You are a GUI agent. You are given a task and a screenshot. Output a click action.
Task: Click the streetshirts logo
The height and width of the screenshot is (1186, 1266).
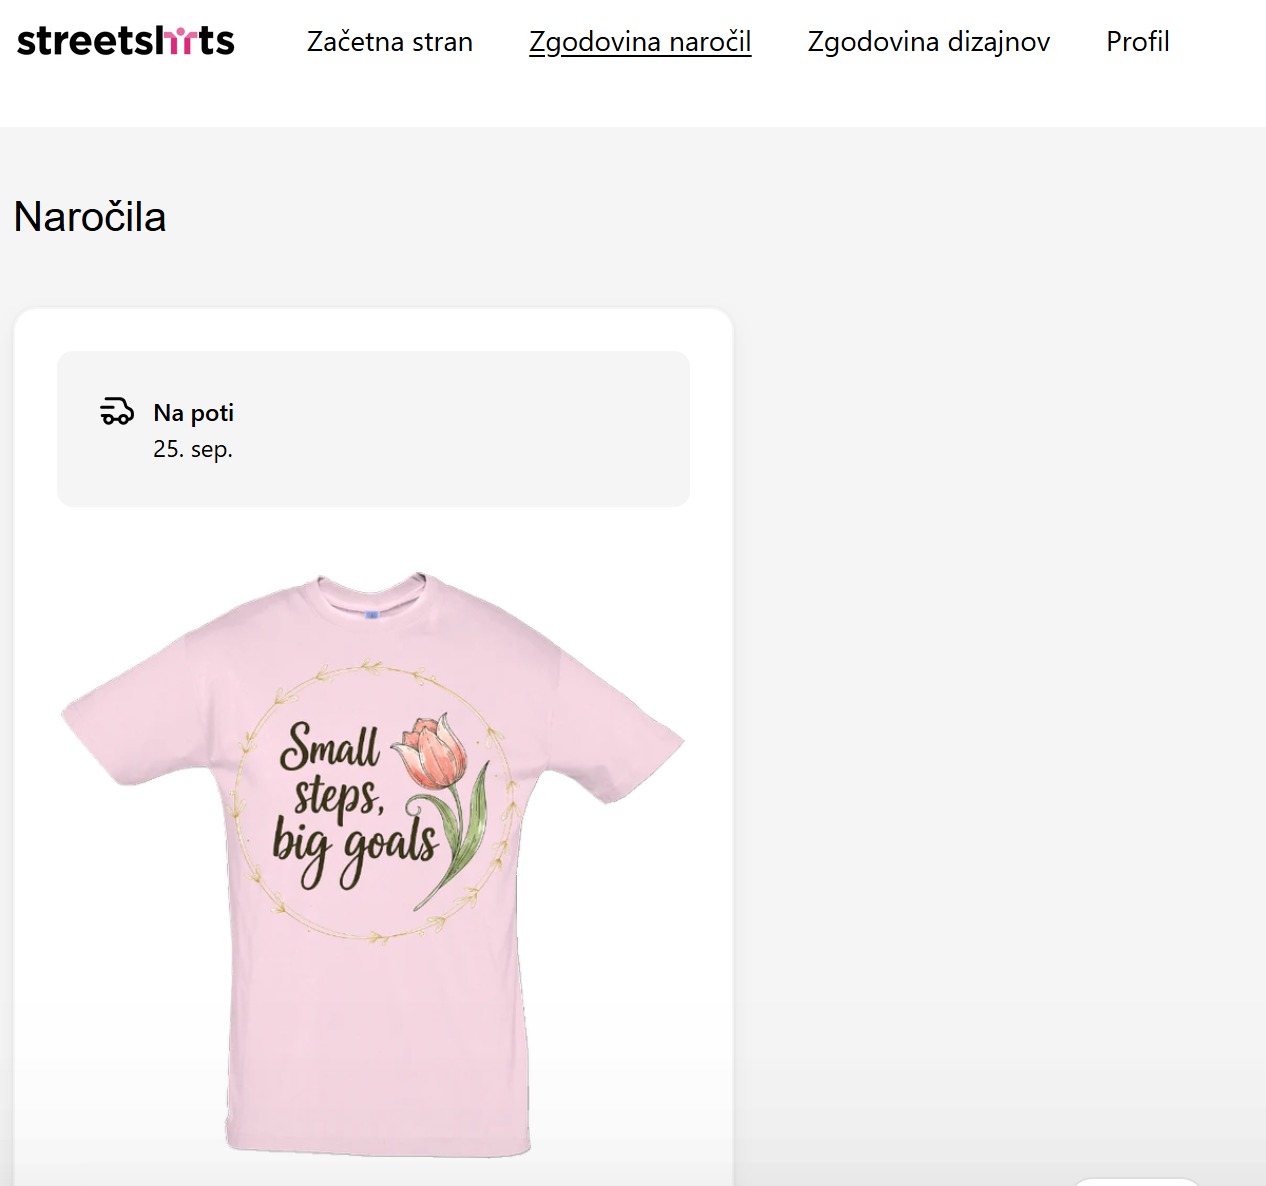coord(126,41)
